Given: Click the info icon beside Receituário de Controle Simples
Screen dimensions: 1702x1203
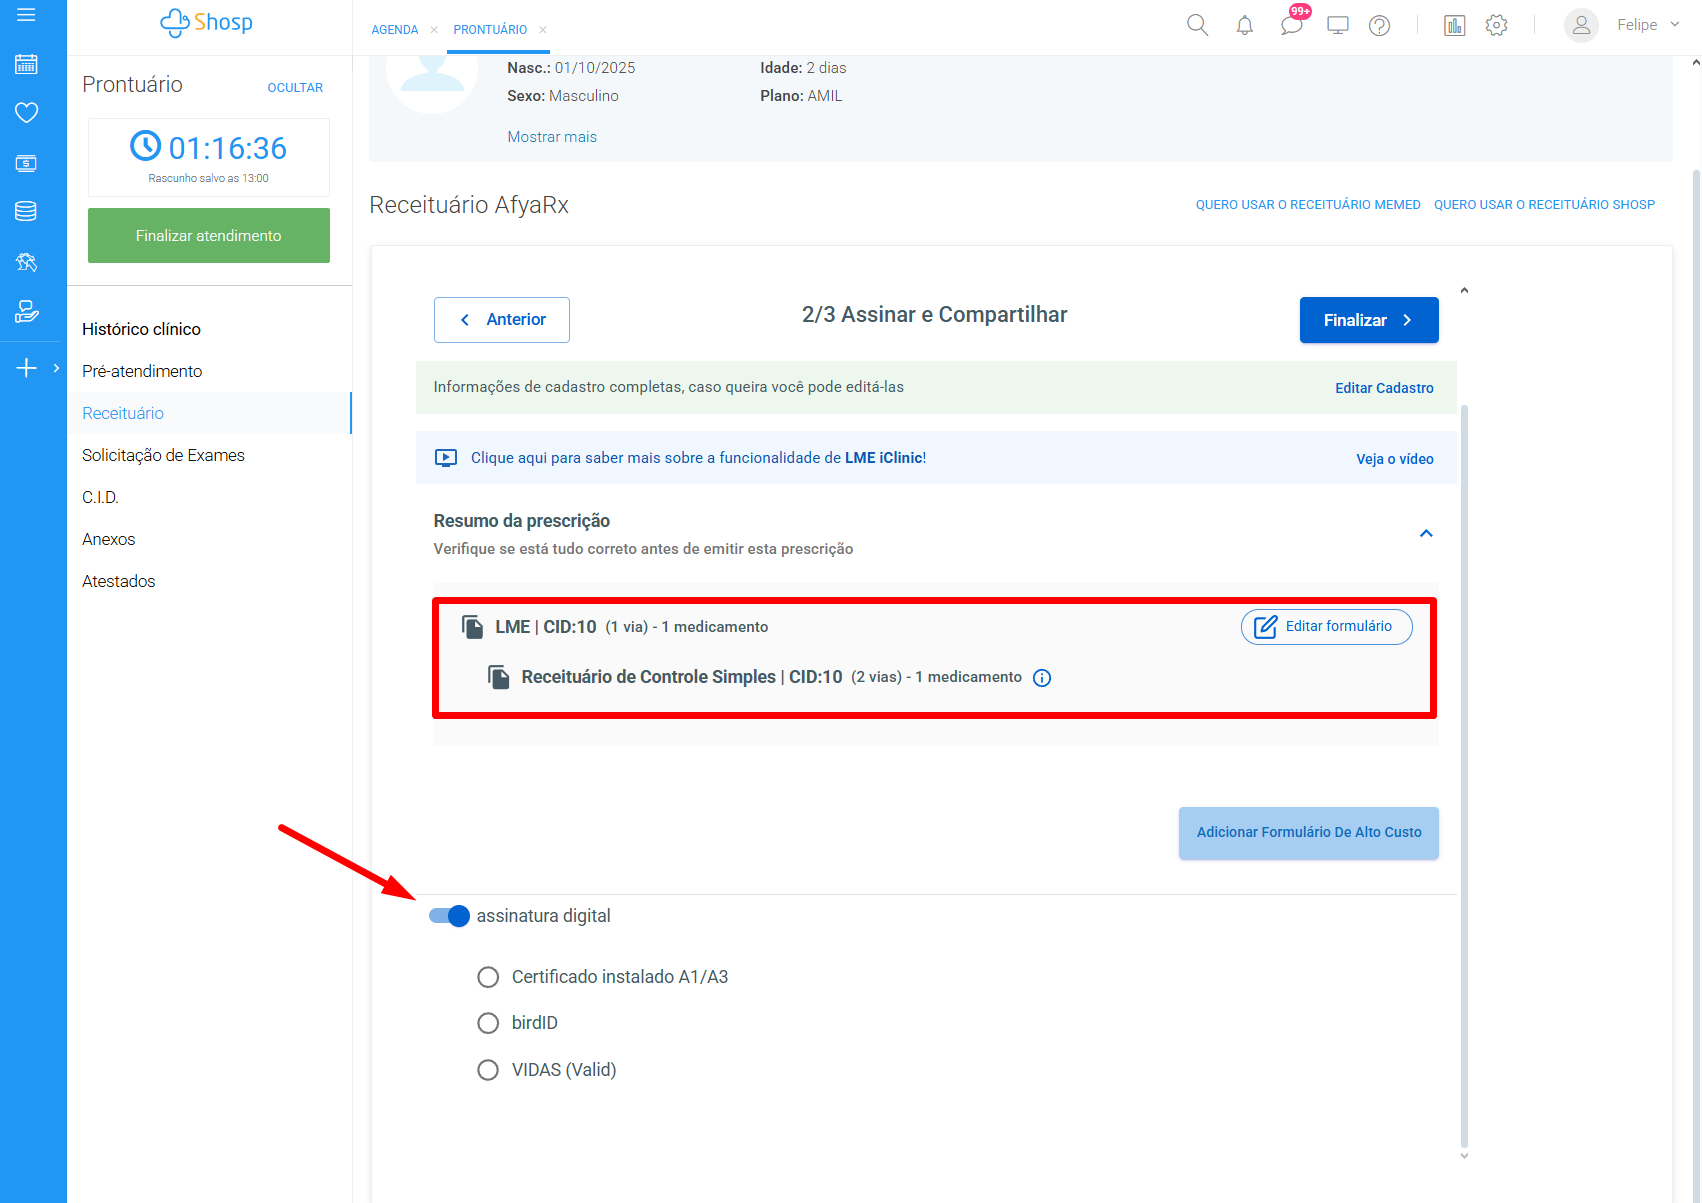Looking at the screenshot, I should (x=1042, y=678).
